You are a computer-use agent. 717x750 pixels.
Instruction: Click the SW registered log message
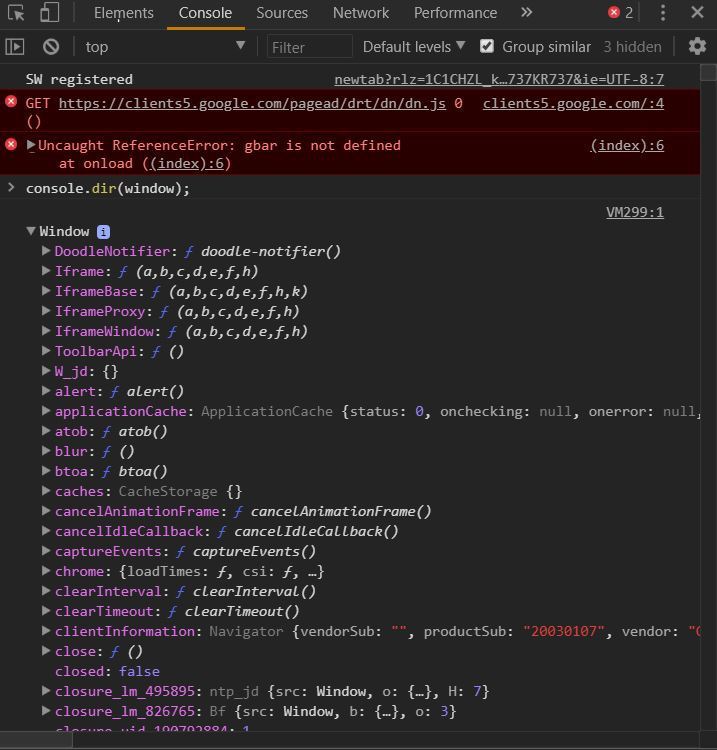tap(79, 79)
